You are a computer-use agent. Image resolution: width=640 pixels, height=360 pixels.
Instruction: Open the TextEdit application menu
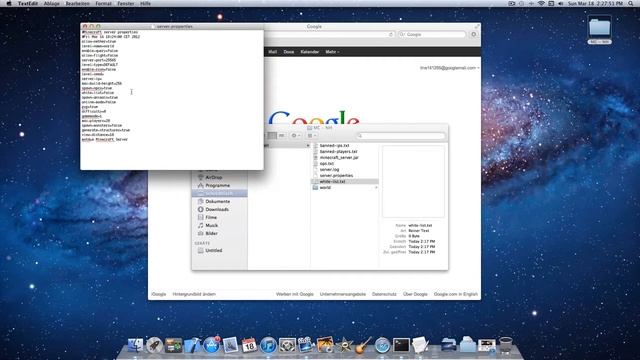point(28,3)
